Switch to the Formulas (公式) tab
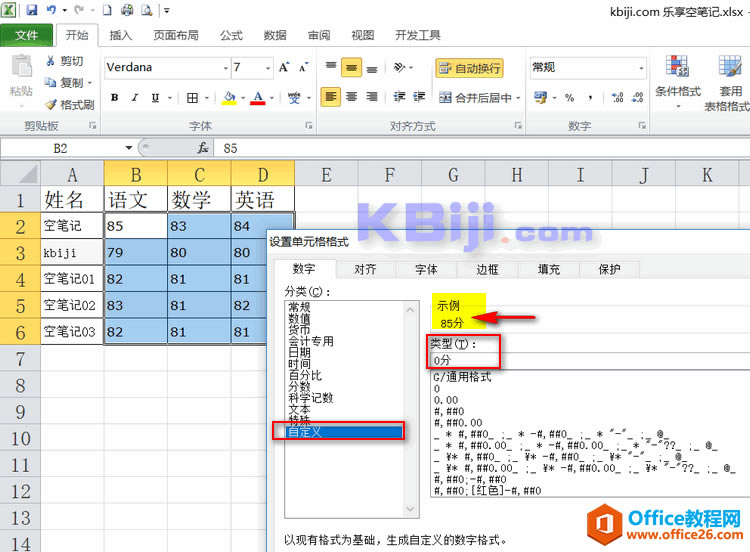Image resolution: width=750 pixels, height=552 pixels. 231,35
